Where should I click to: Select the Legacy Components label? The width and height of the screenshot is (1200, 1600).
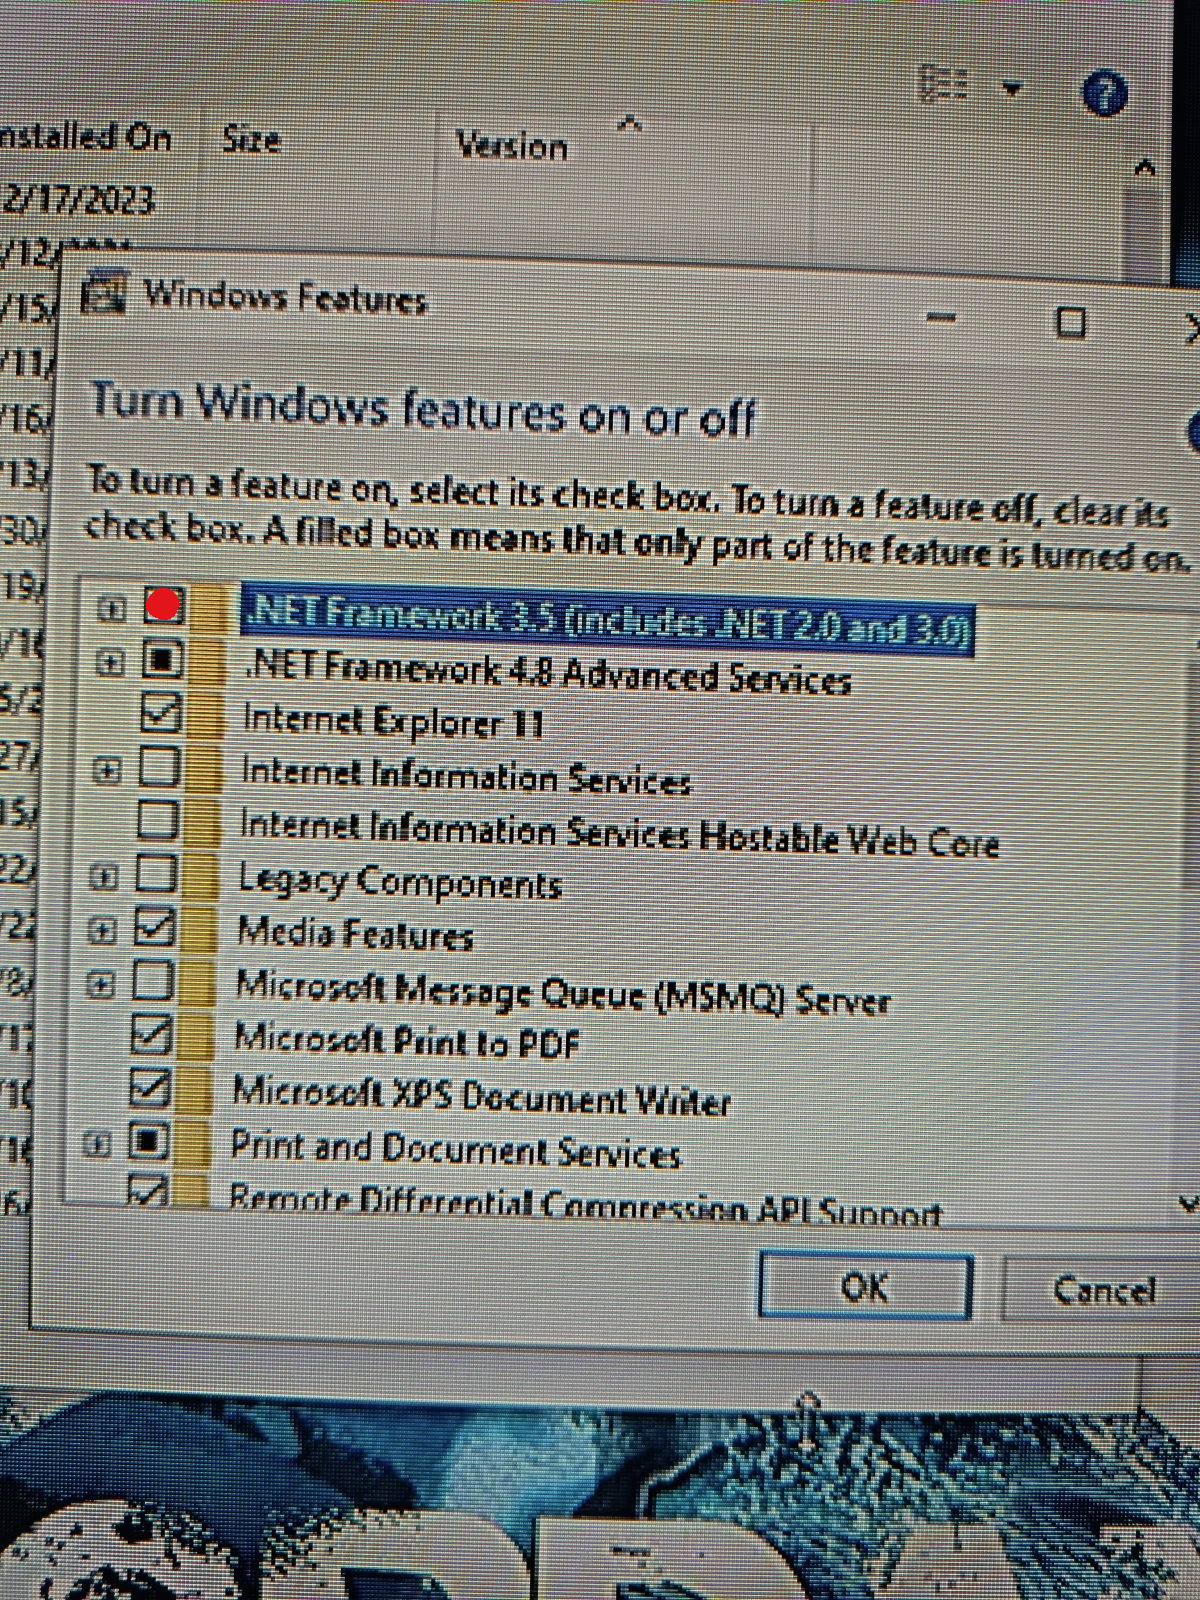coord(399,882)
